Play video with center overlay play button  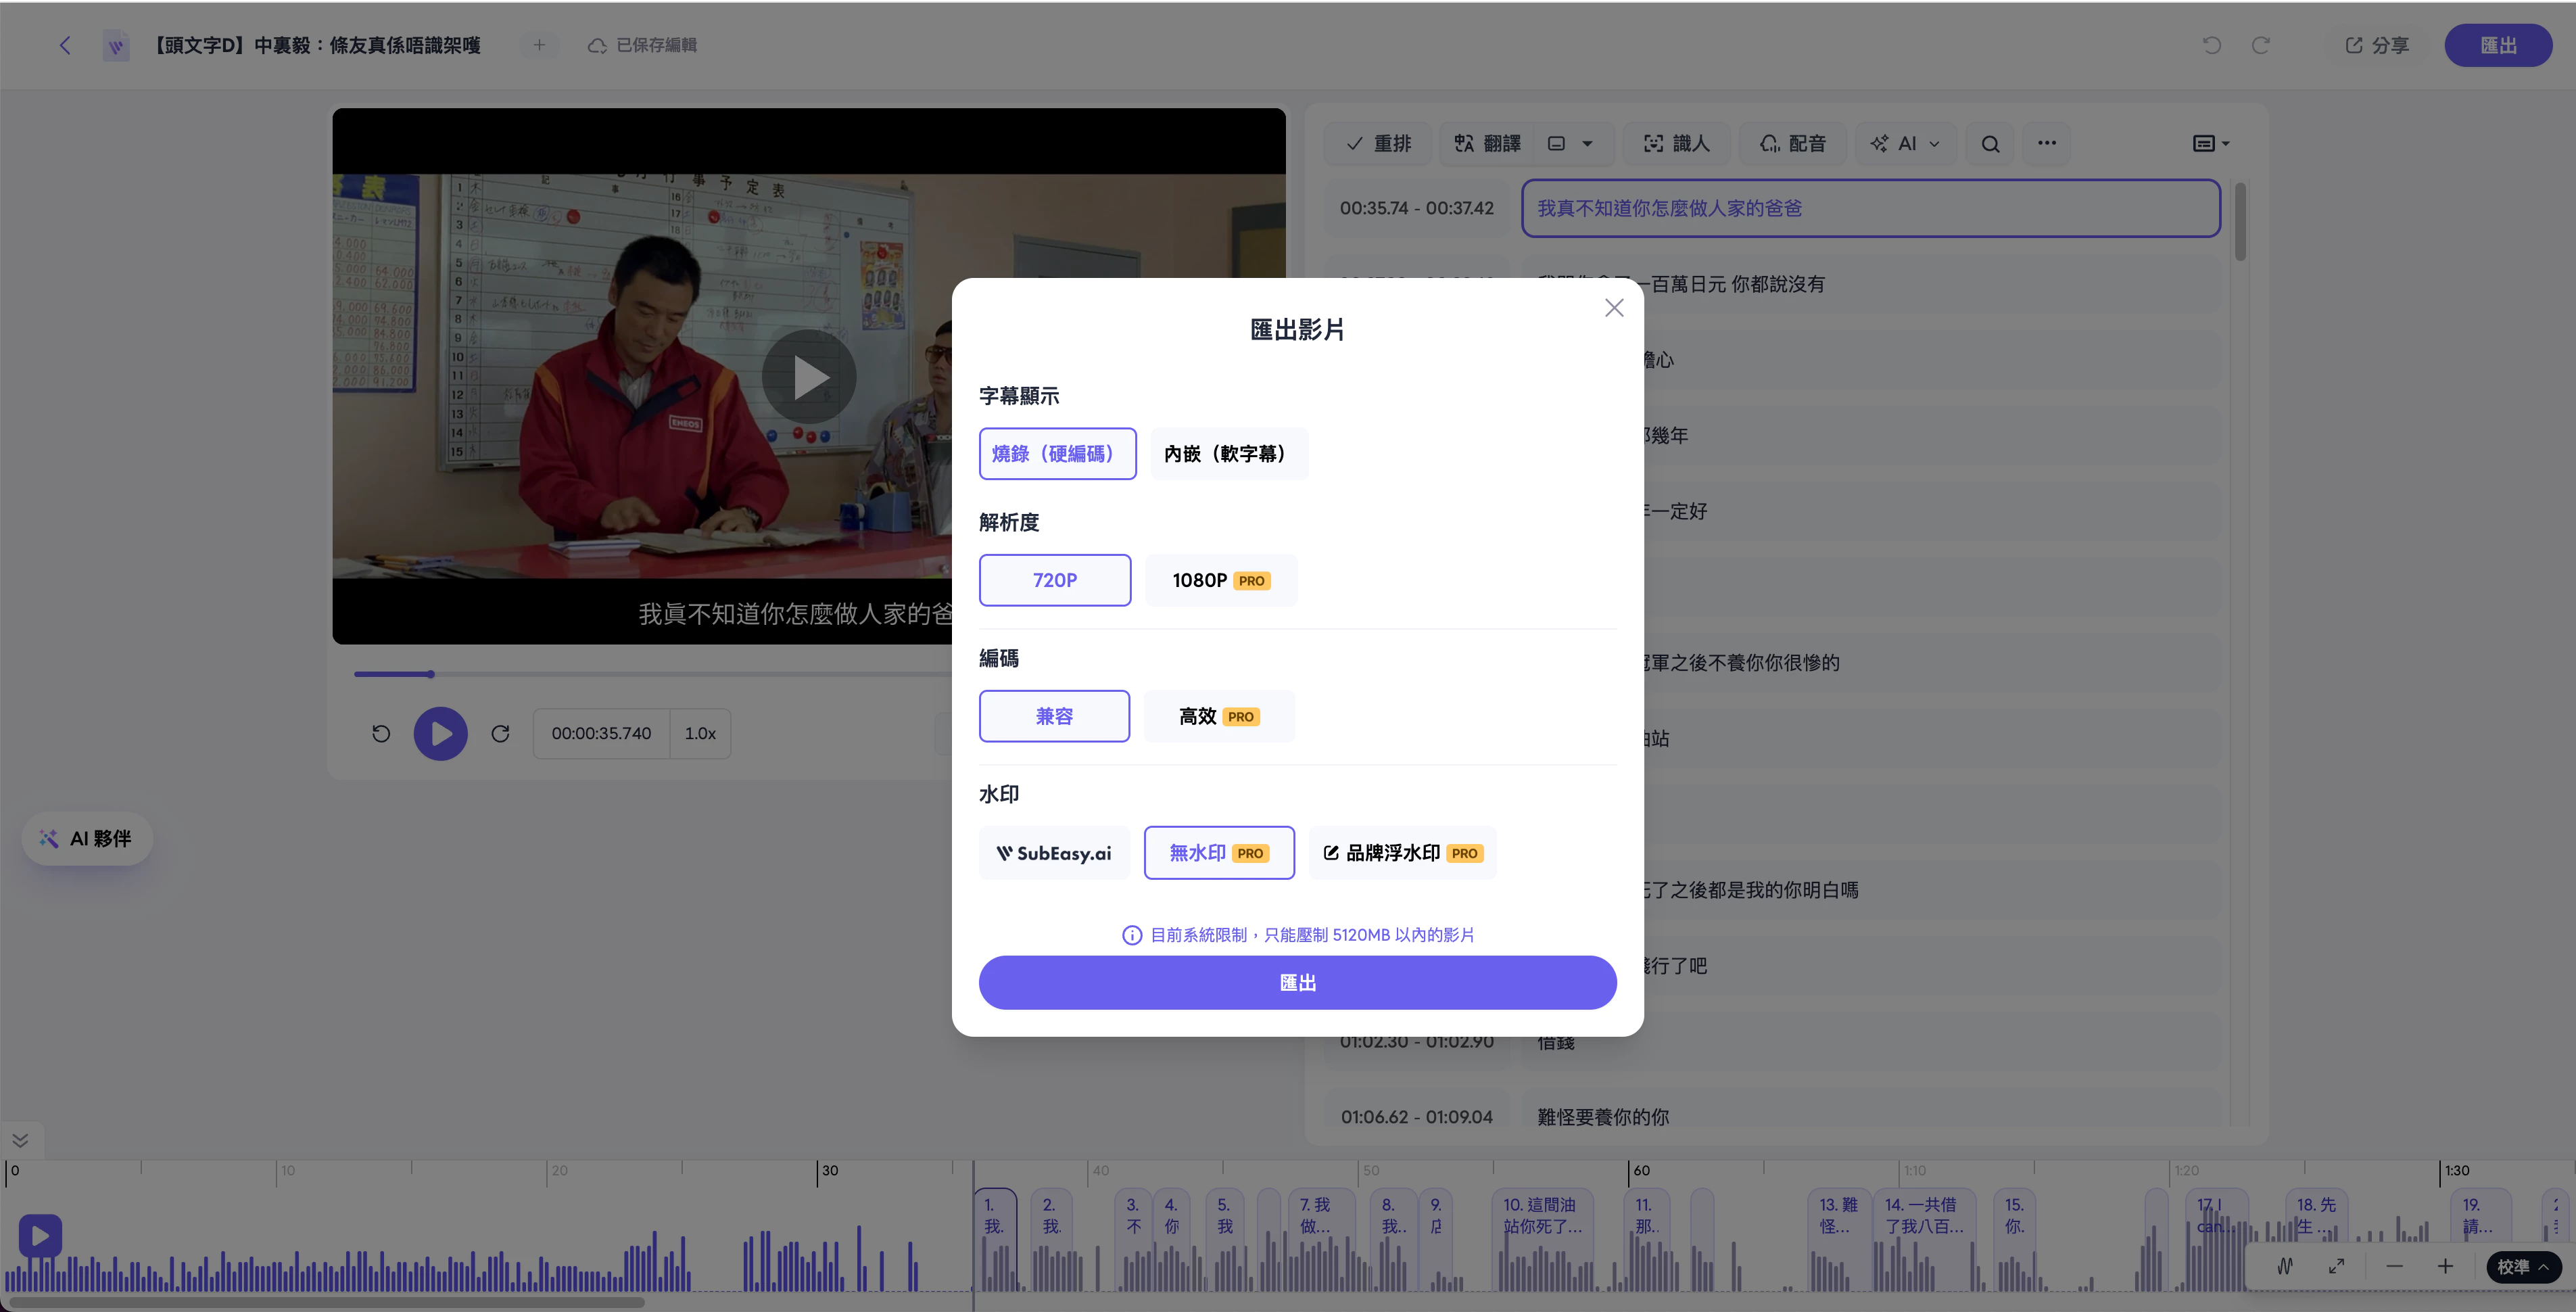[x=809, y=377]
